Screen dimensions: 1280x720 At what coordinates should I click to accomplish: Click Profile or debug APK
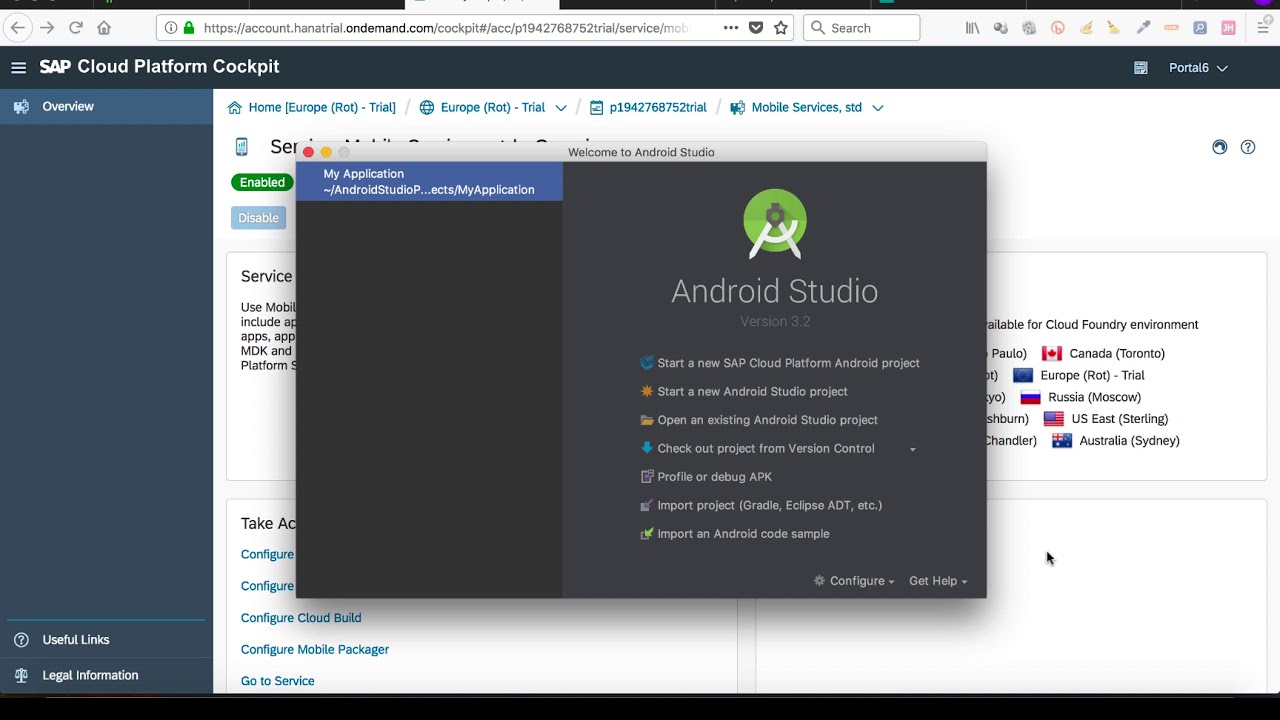[x=714, y=477]
